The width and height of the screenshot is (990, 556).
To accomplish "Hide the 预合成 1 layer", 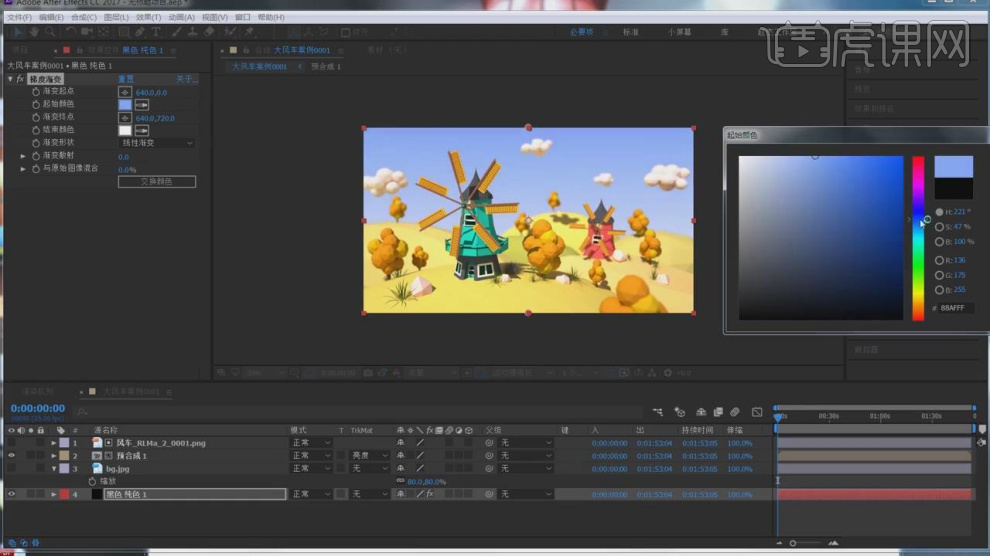I will [12, 455].
